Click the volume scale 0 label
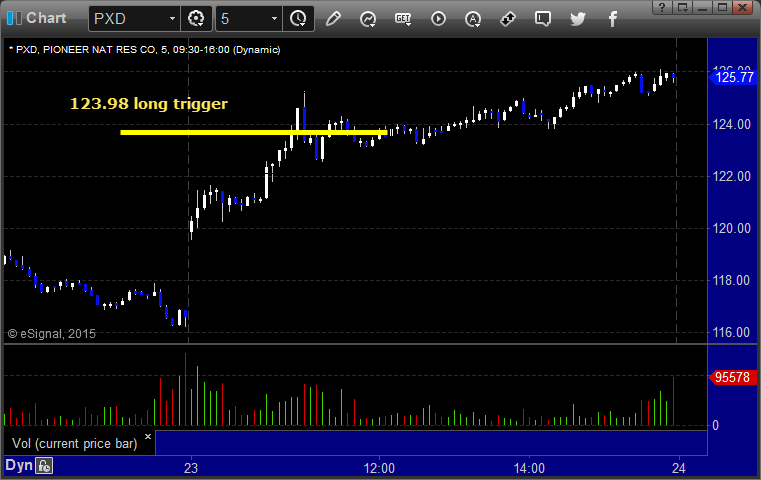 point(715,426)
